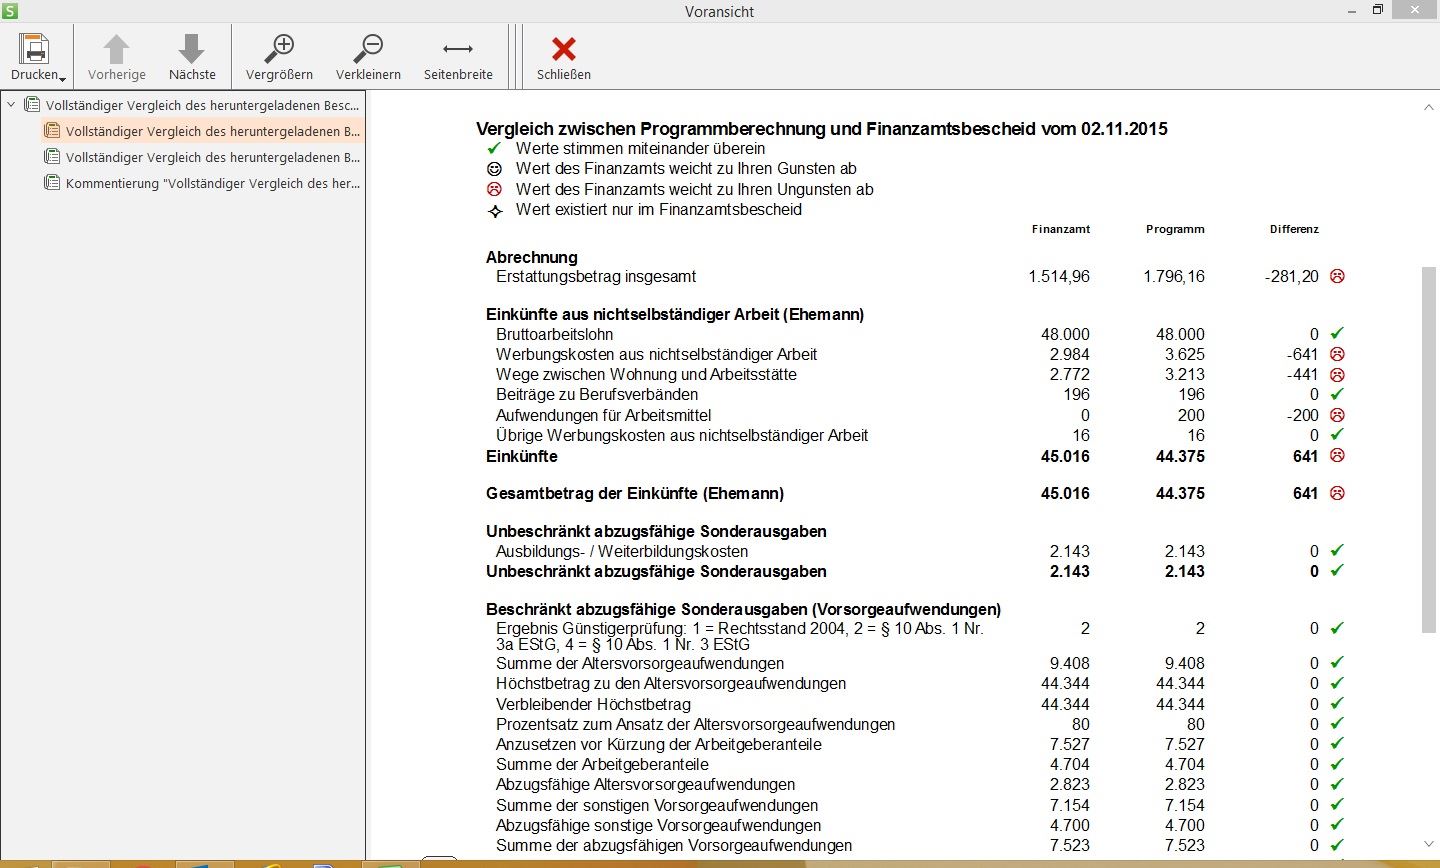1440x868 pixels.
Task: Click 'Differenz' column header
Action: (x=1294, y=229)
